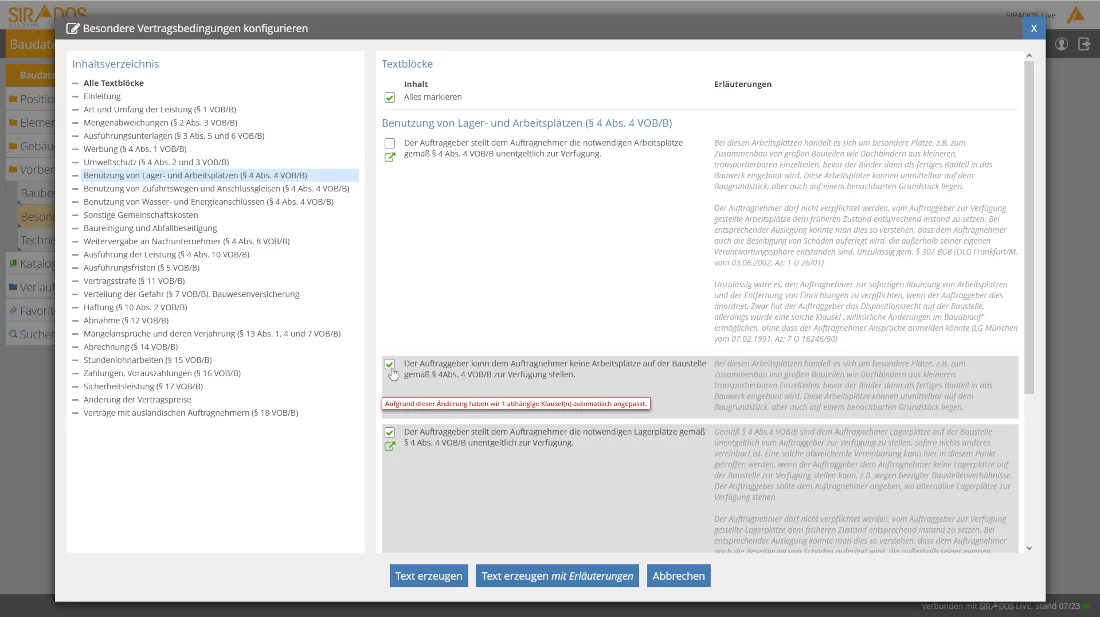Check the unentgeltlich Arbeitsplätze clause checkbox
Viewport: 1100px width, 617px height.
390,144
